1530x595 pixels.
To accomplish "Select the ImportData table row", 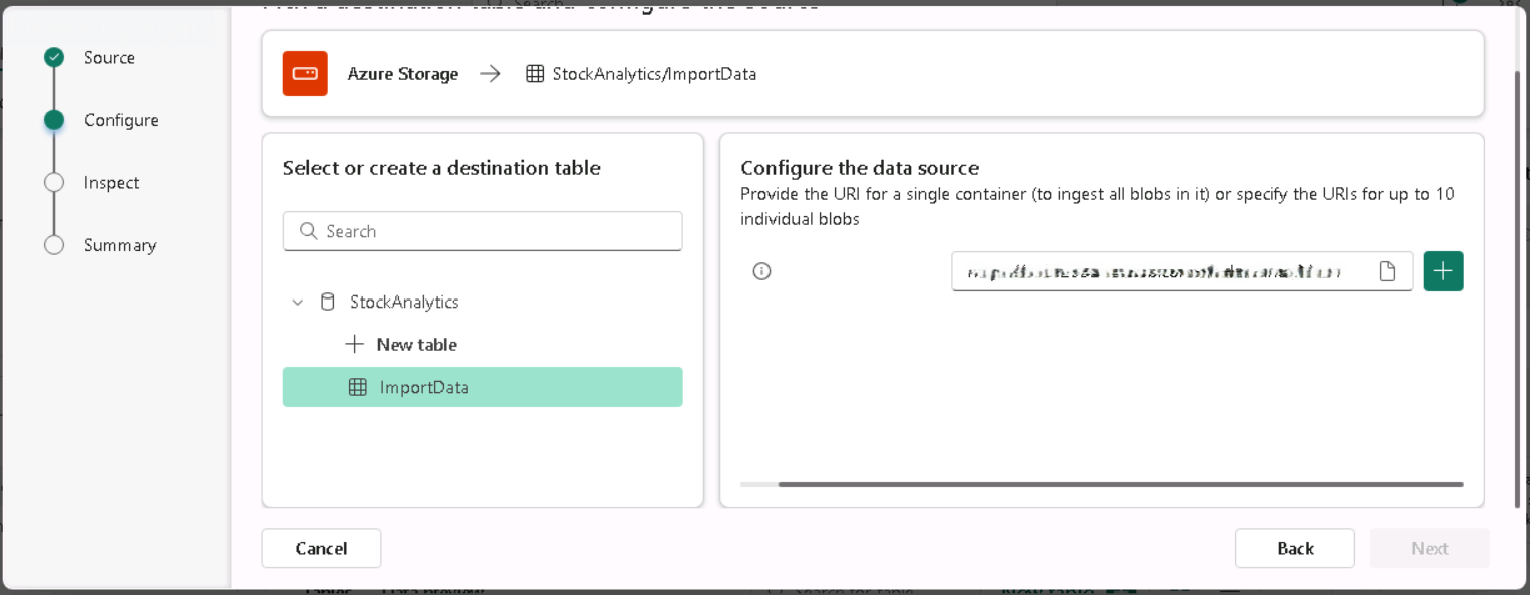I will click(482, 387).
